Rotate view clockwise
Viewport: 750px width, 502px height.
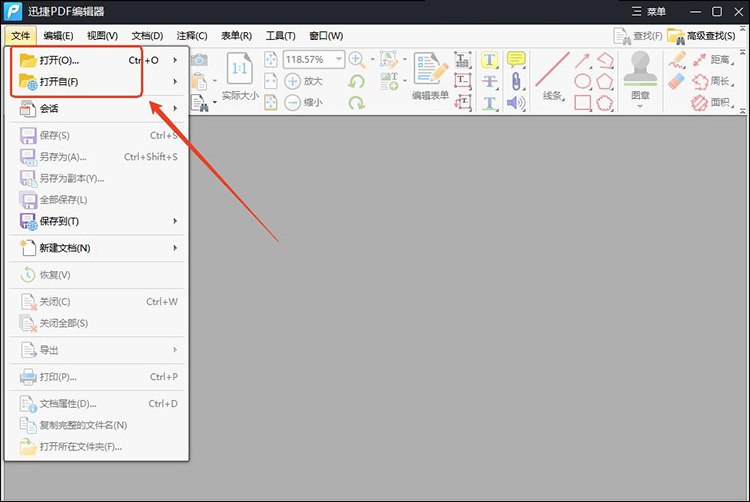coord(356,102)
